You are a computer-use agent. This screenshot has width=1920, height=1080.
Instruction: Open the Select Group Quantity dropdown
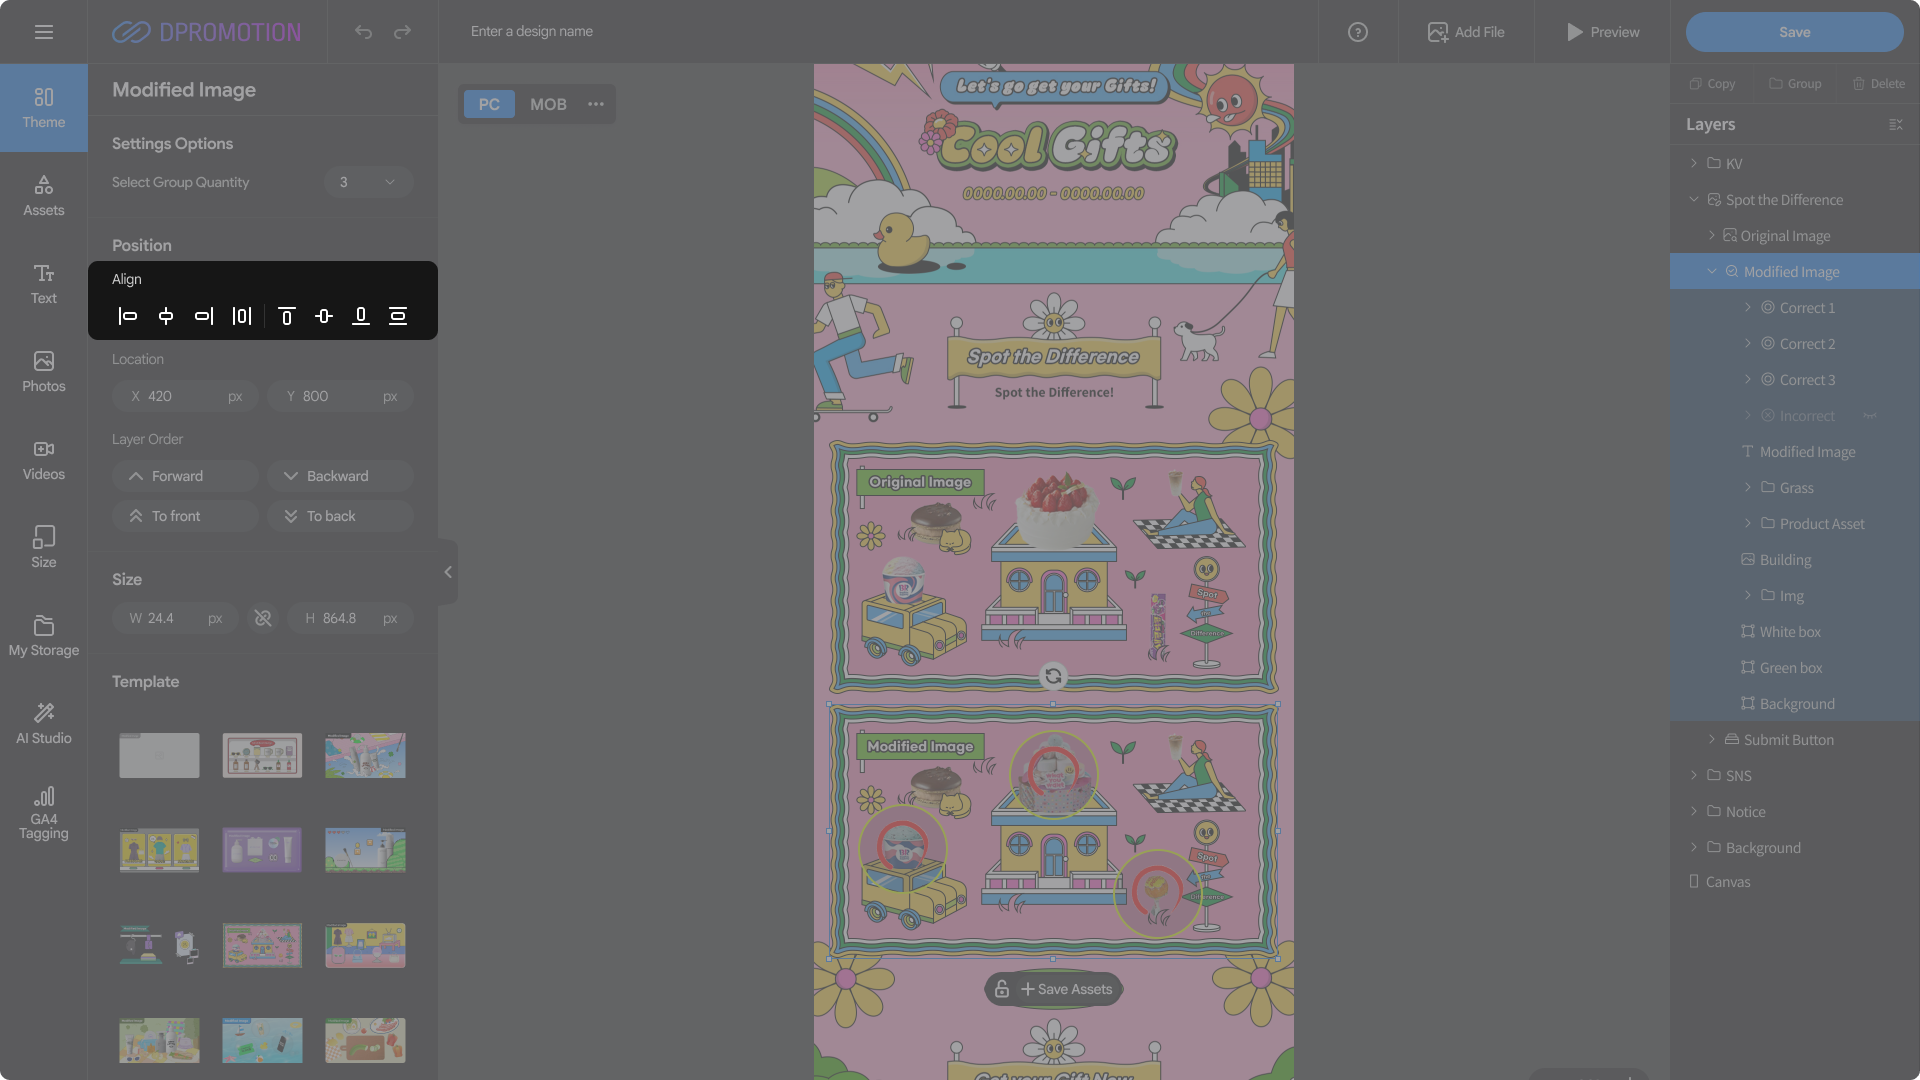pos(368,182)
